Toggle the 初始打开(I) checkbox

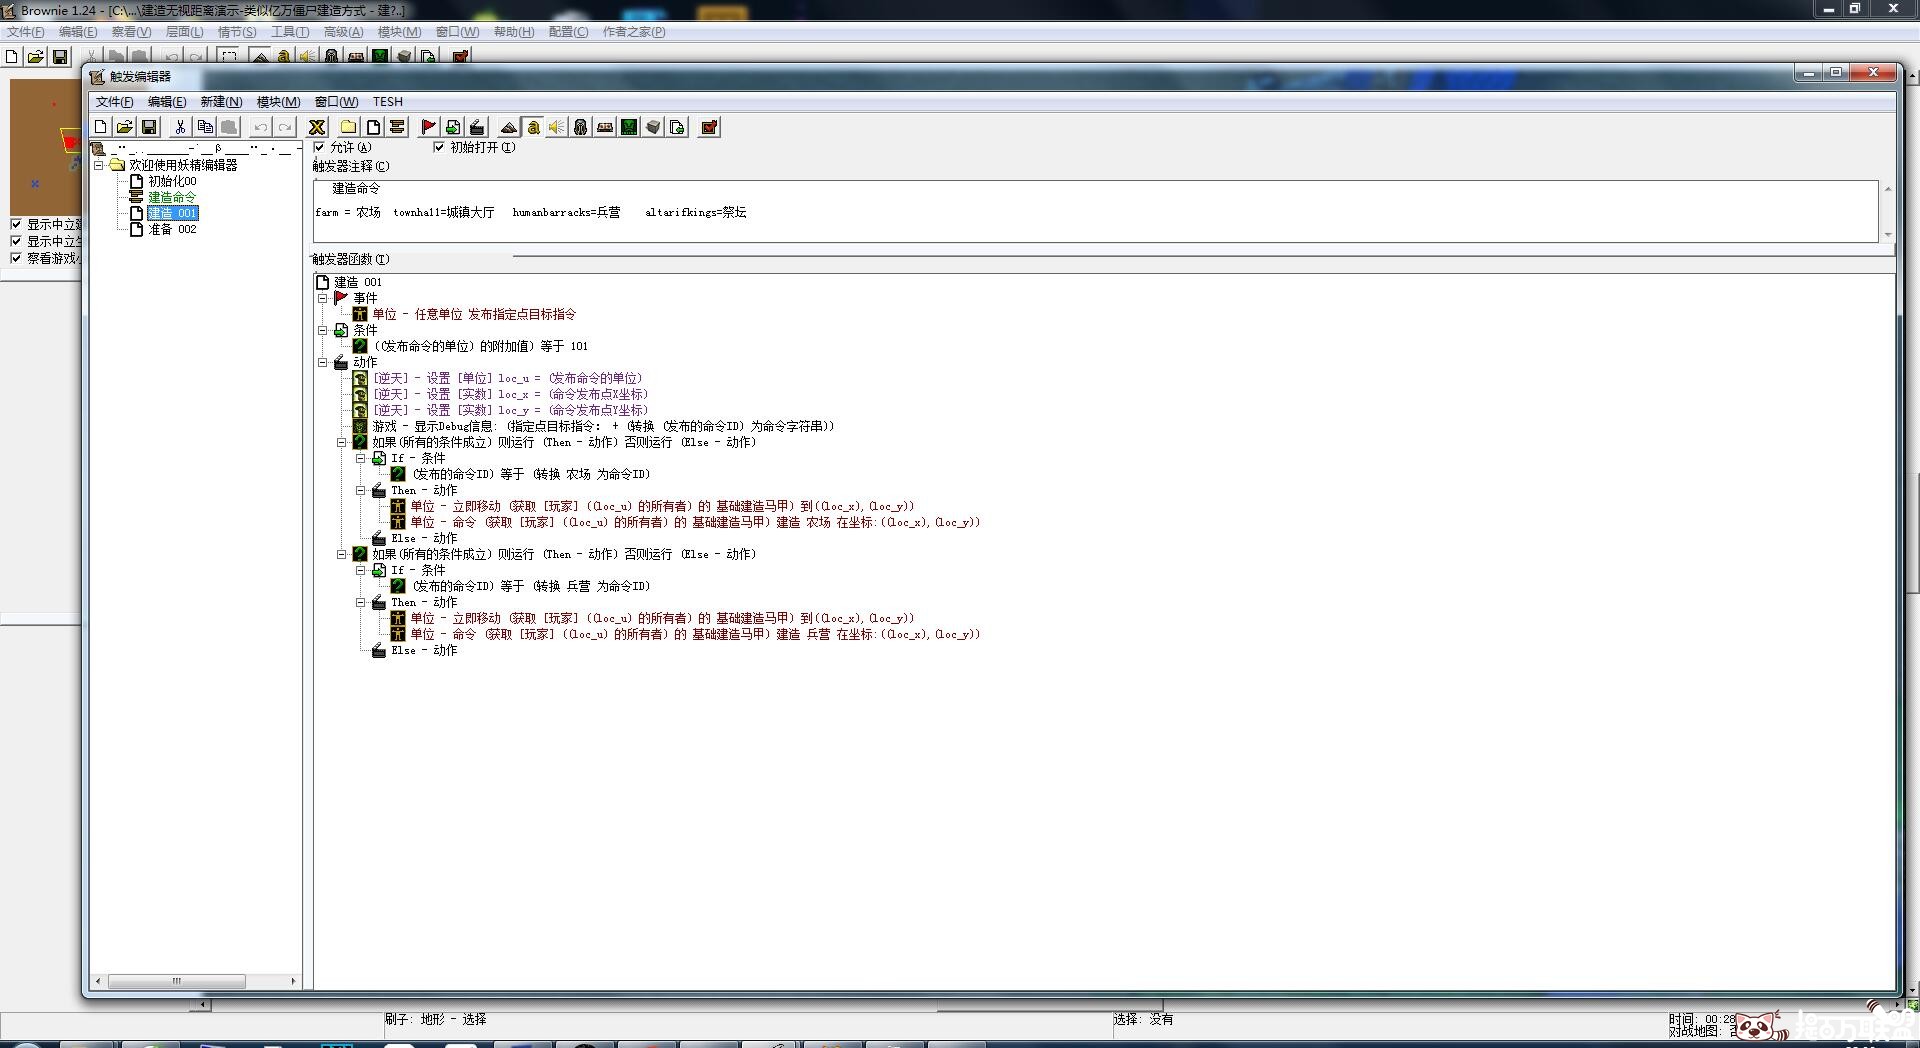point(438,147)
